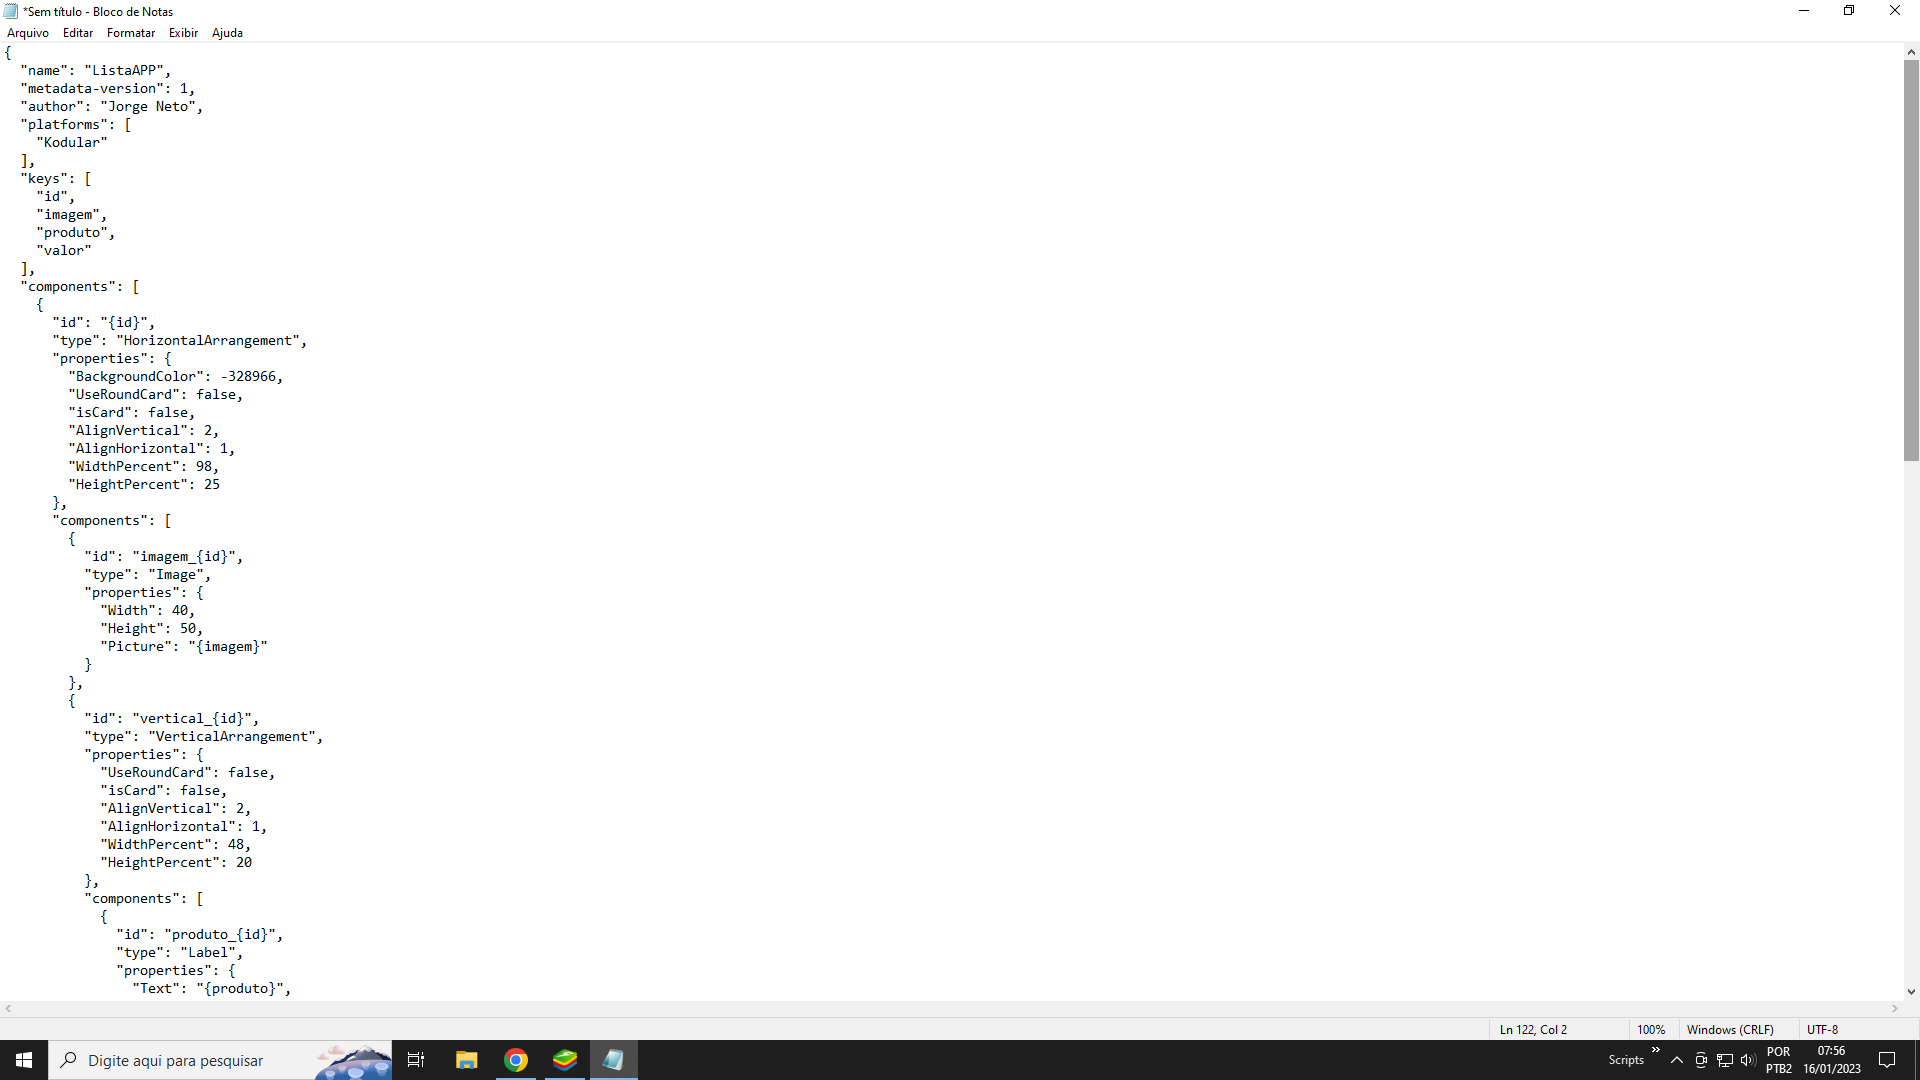Click the "HorizontalArrangement" type text
Viewport: 1920px width, 1080px height.
(208, 341)
